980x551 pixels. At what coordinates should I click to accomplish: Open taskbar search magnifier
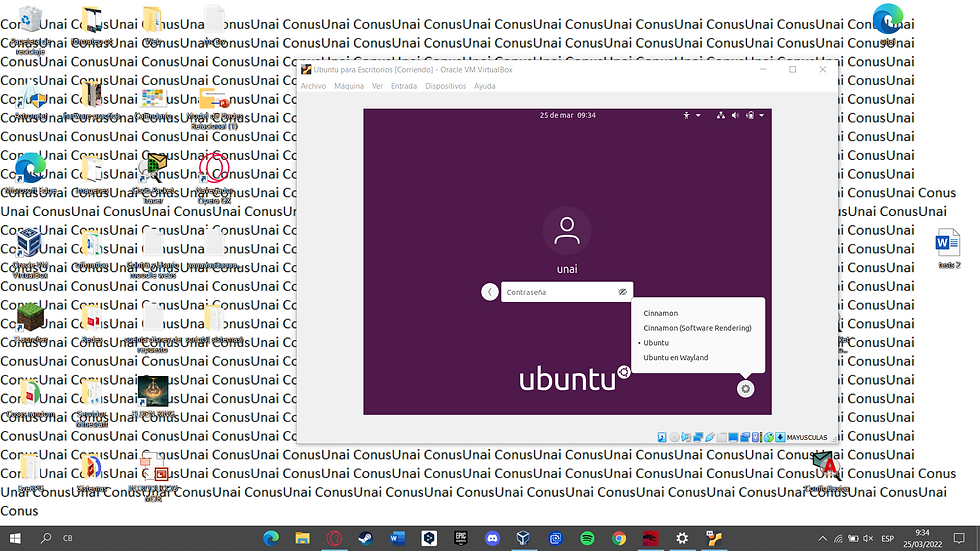pos(46,538)
